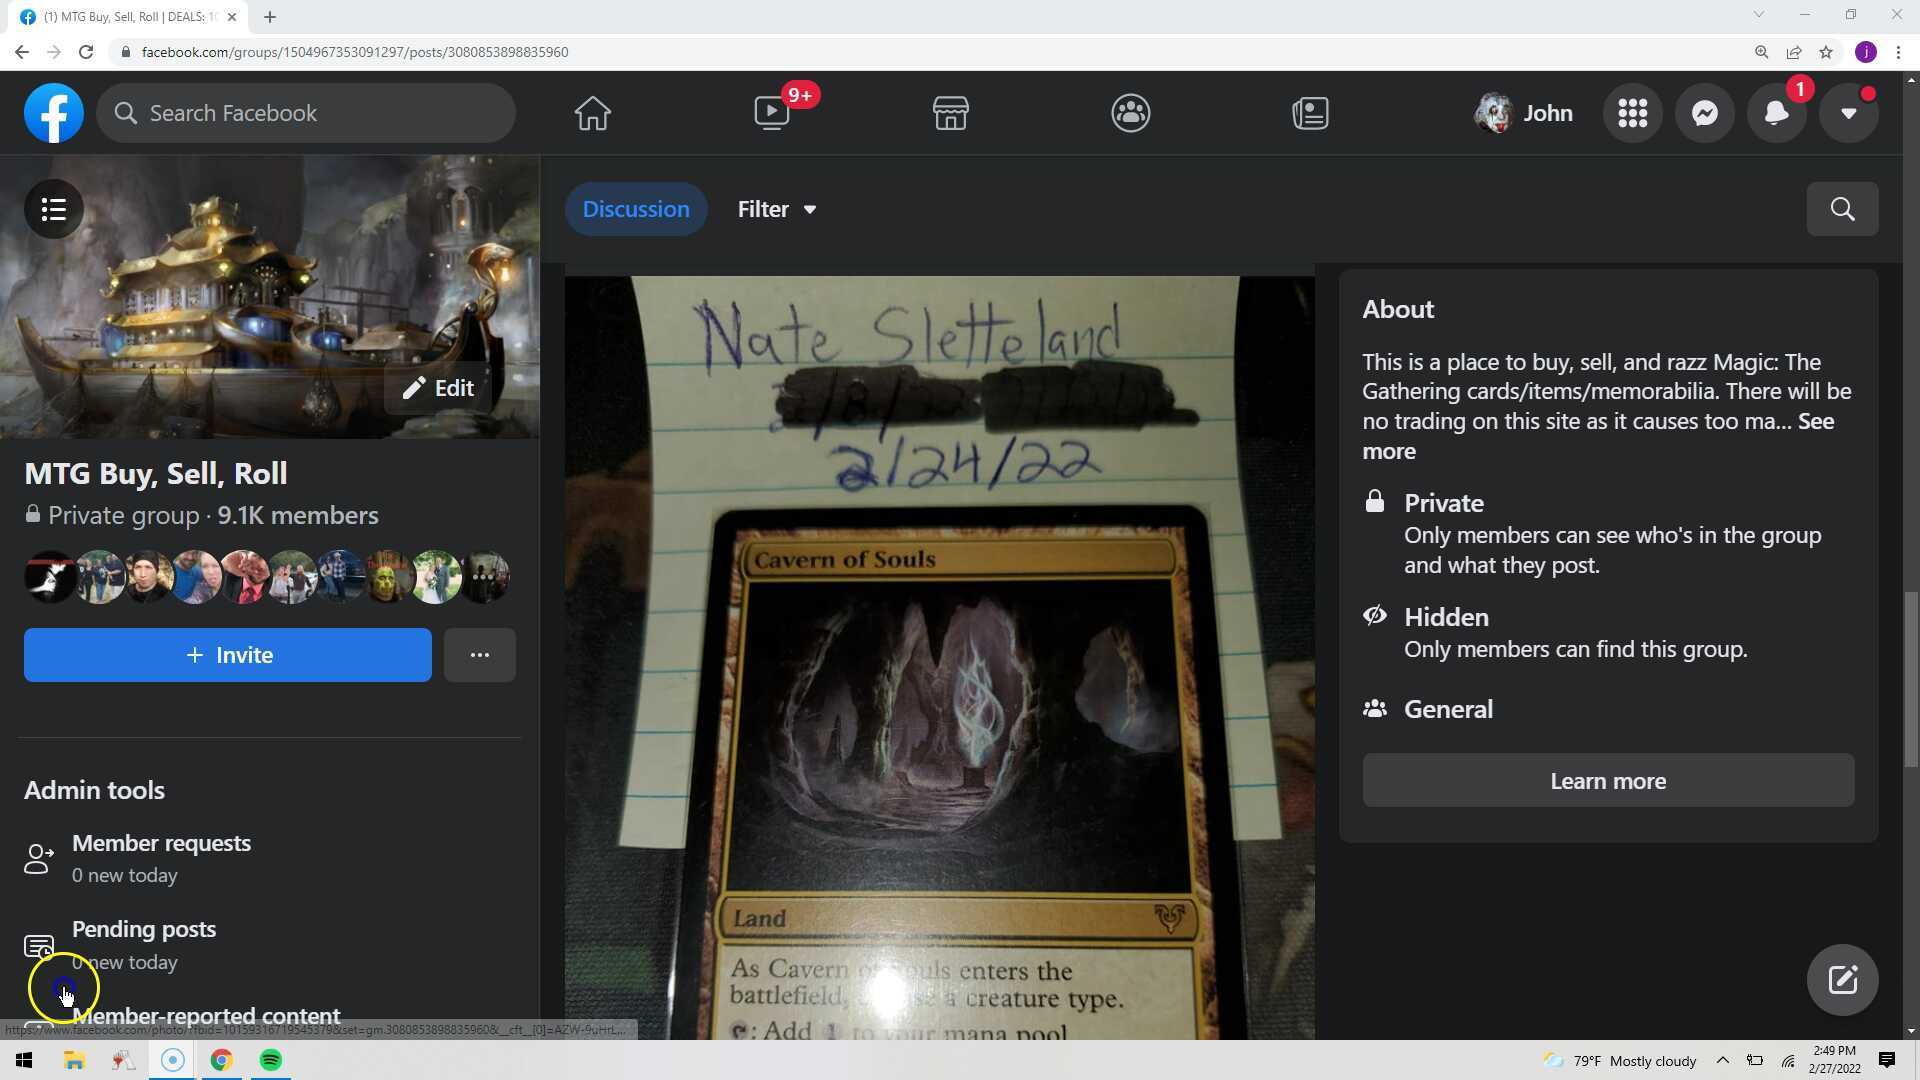
Task: Open the account dropdown arrow
Action: [1848, 113]
